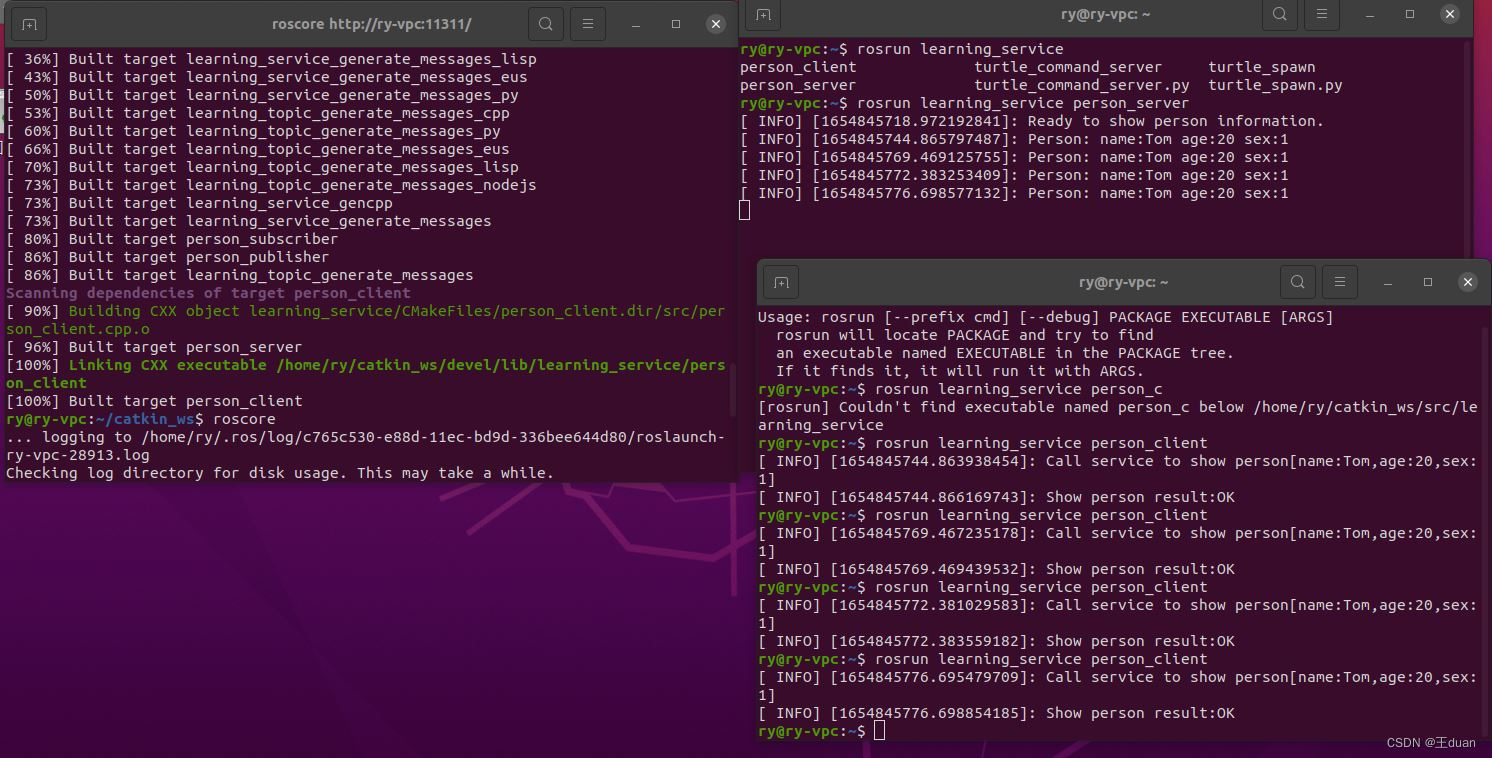Click 'Usage: rosrun [--prefix cmd]' line
1492x758 pixels.
point(1046,317)
